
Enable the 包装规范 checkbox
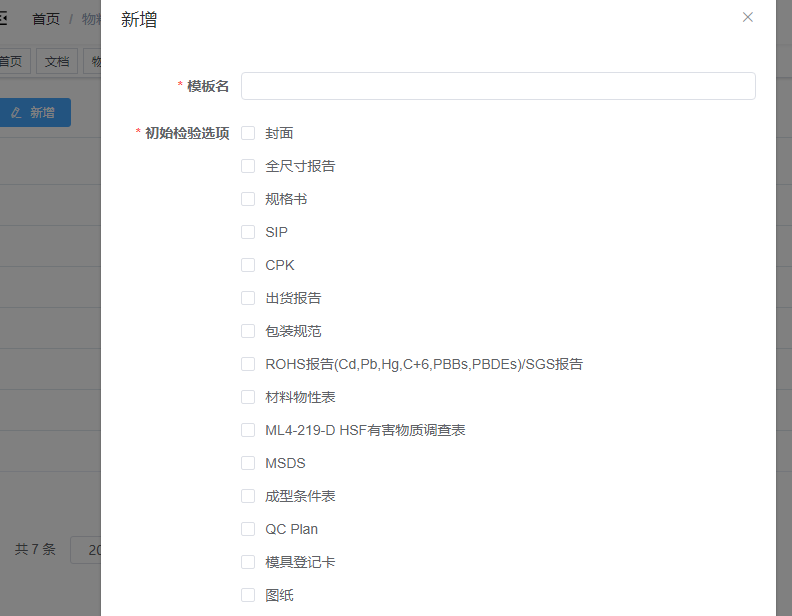pos(248,331)
